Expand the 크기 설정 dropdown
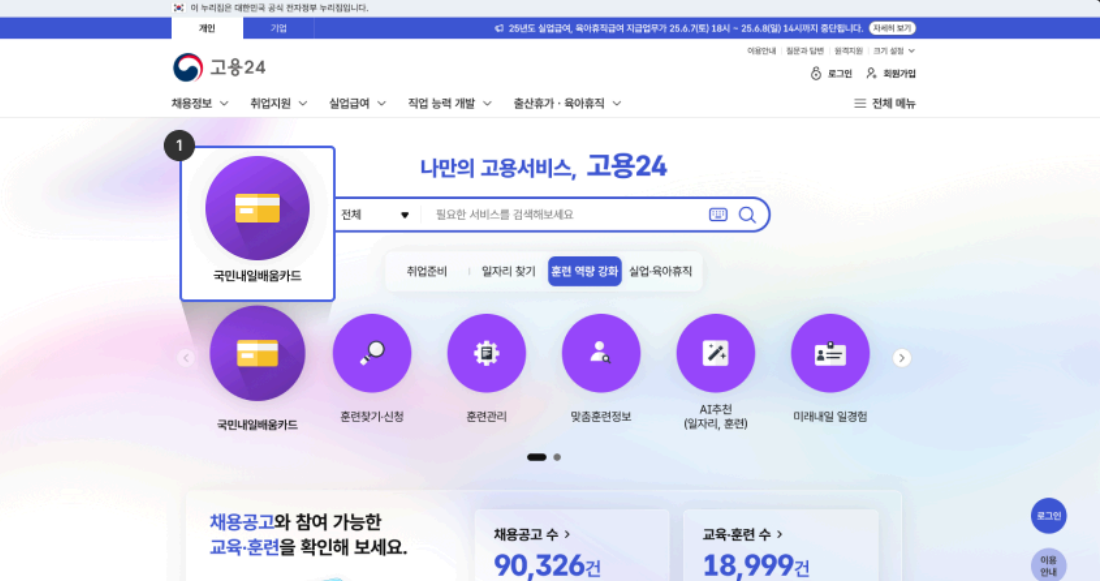Image resolution: width=1100 pixels, height=581 pixels. click(x=894, y=50)
